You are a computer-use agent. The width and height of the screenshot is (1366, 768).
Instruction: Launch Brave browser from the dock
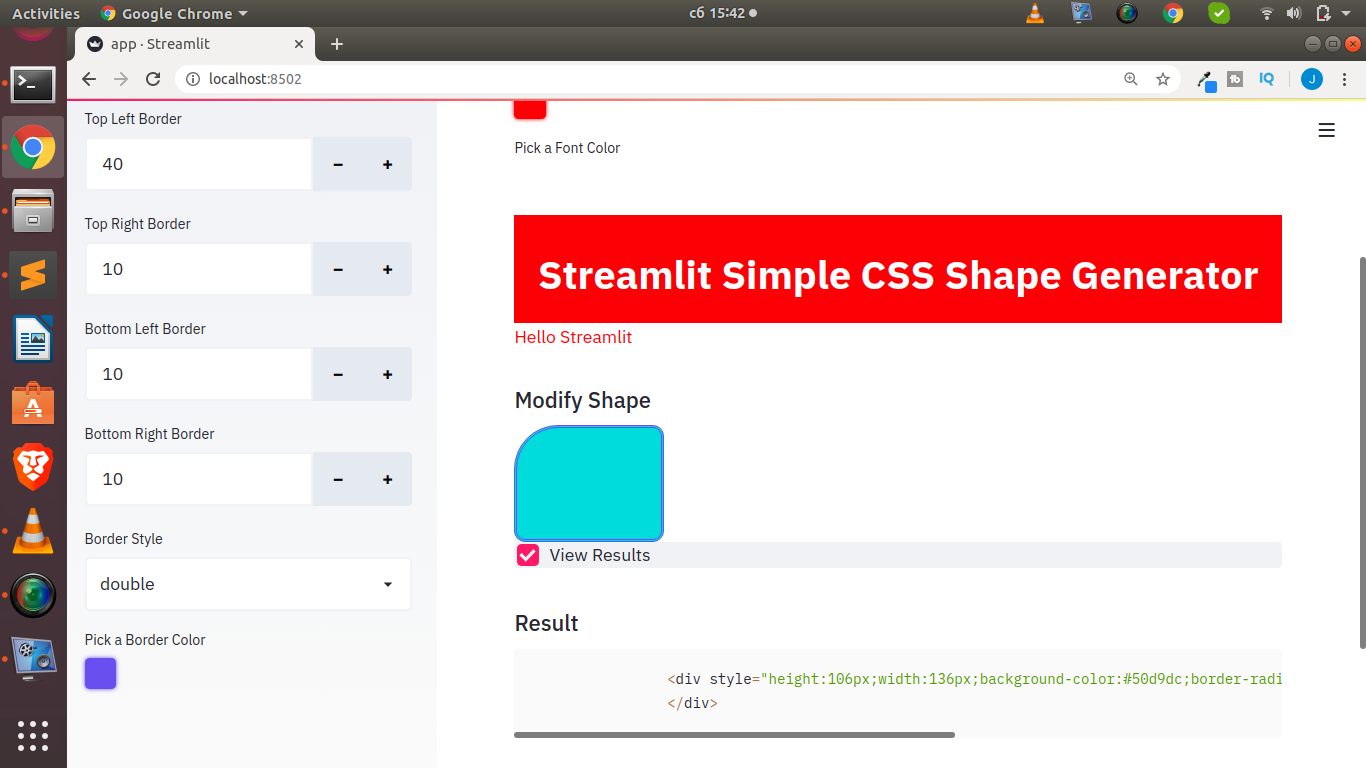tap(33, 466)
